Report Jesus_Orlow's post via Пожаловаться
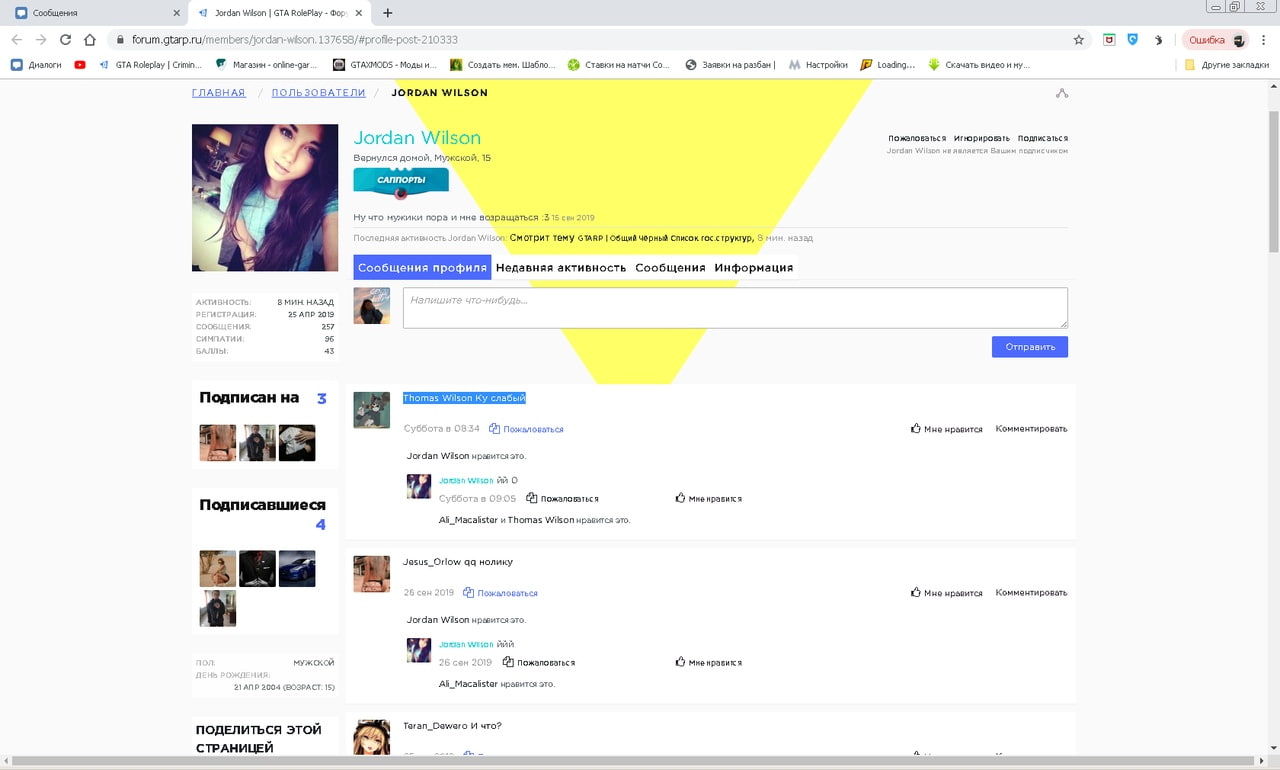 click(x=500, y=593)
